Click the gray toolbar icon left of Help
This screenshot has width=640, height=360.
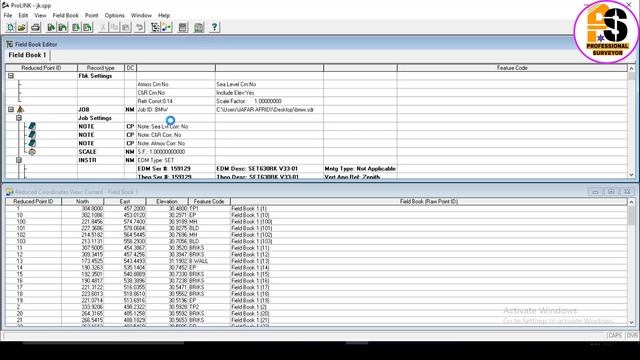pos(199,27)
